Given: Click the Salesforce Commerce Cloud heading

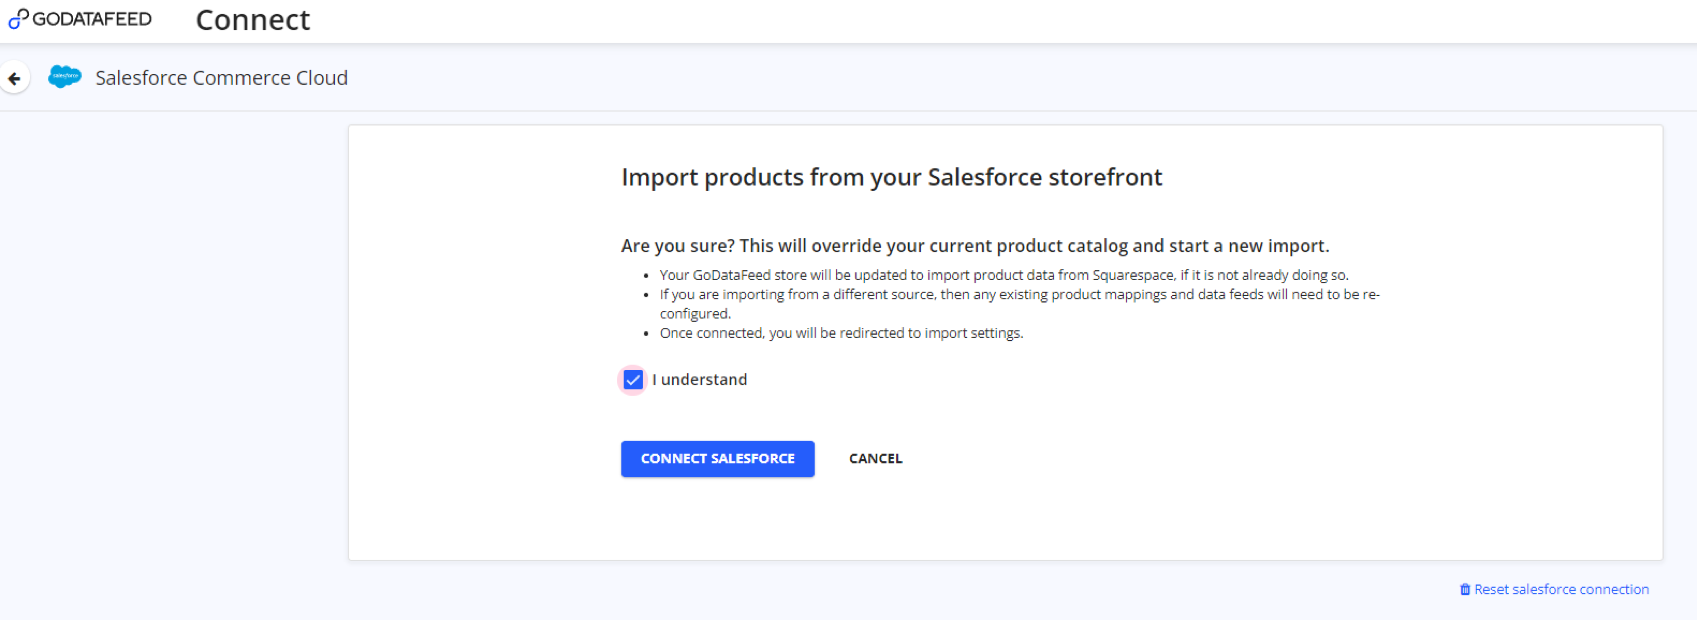Looking at the screenshot, I should click(x=222, y=78).
